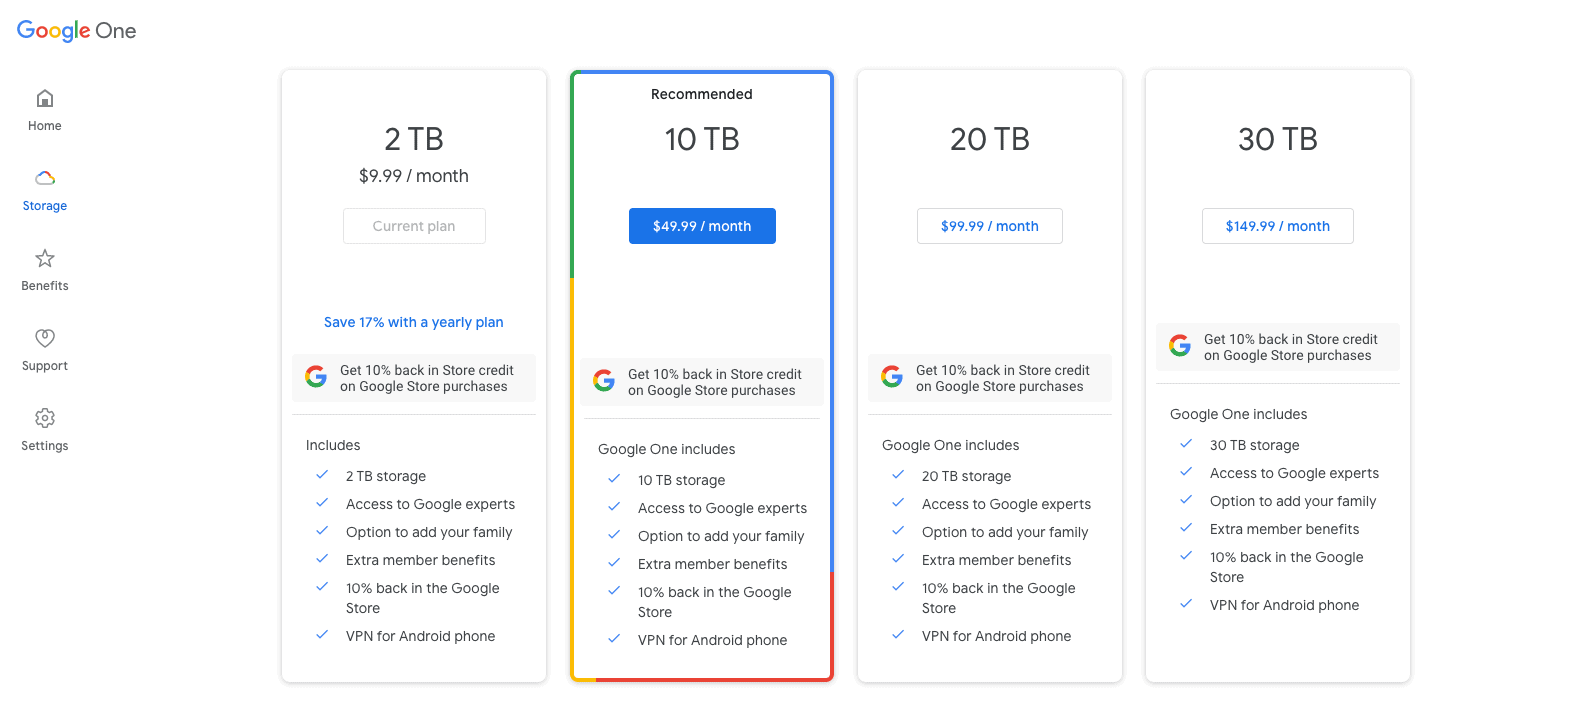Choose the $49.99 / month plan button
Viewport: 1569px width, 726px height.
pyautogui.click(x=702, y=226)
